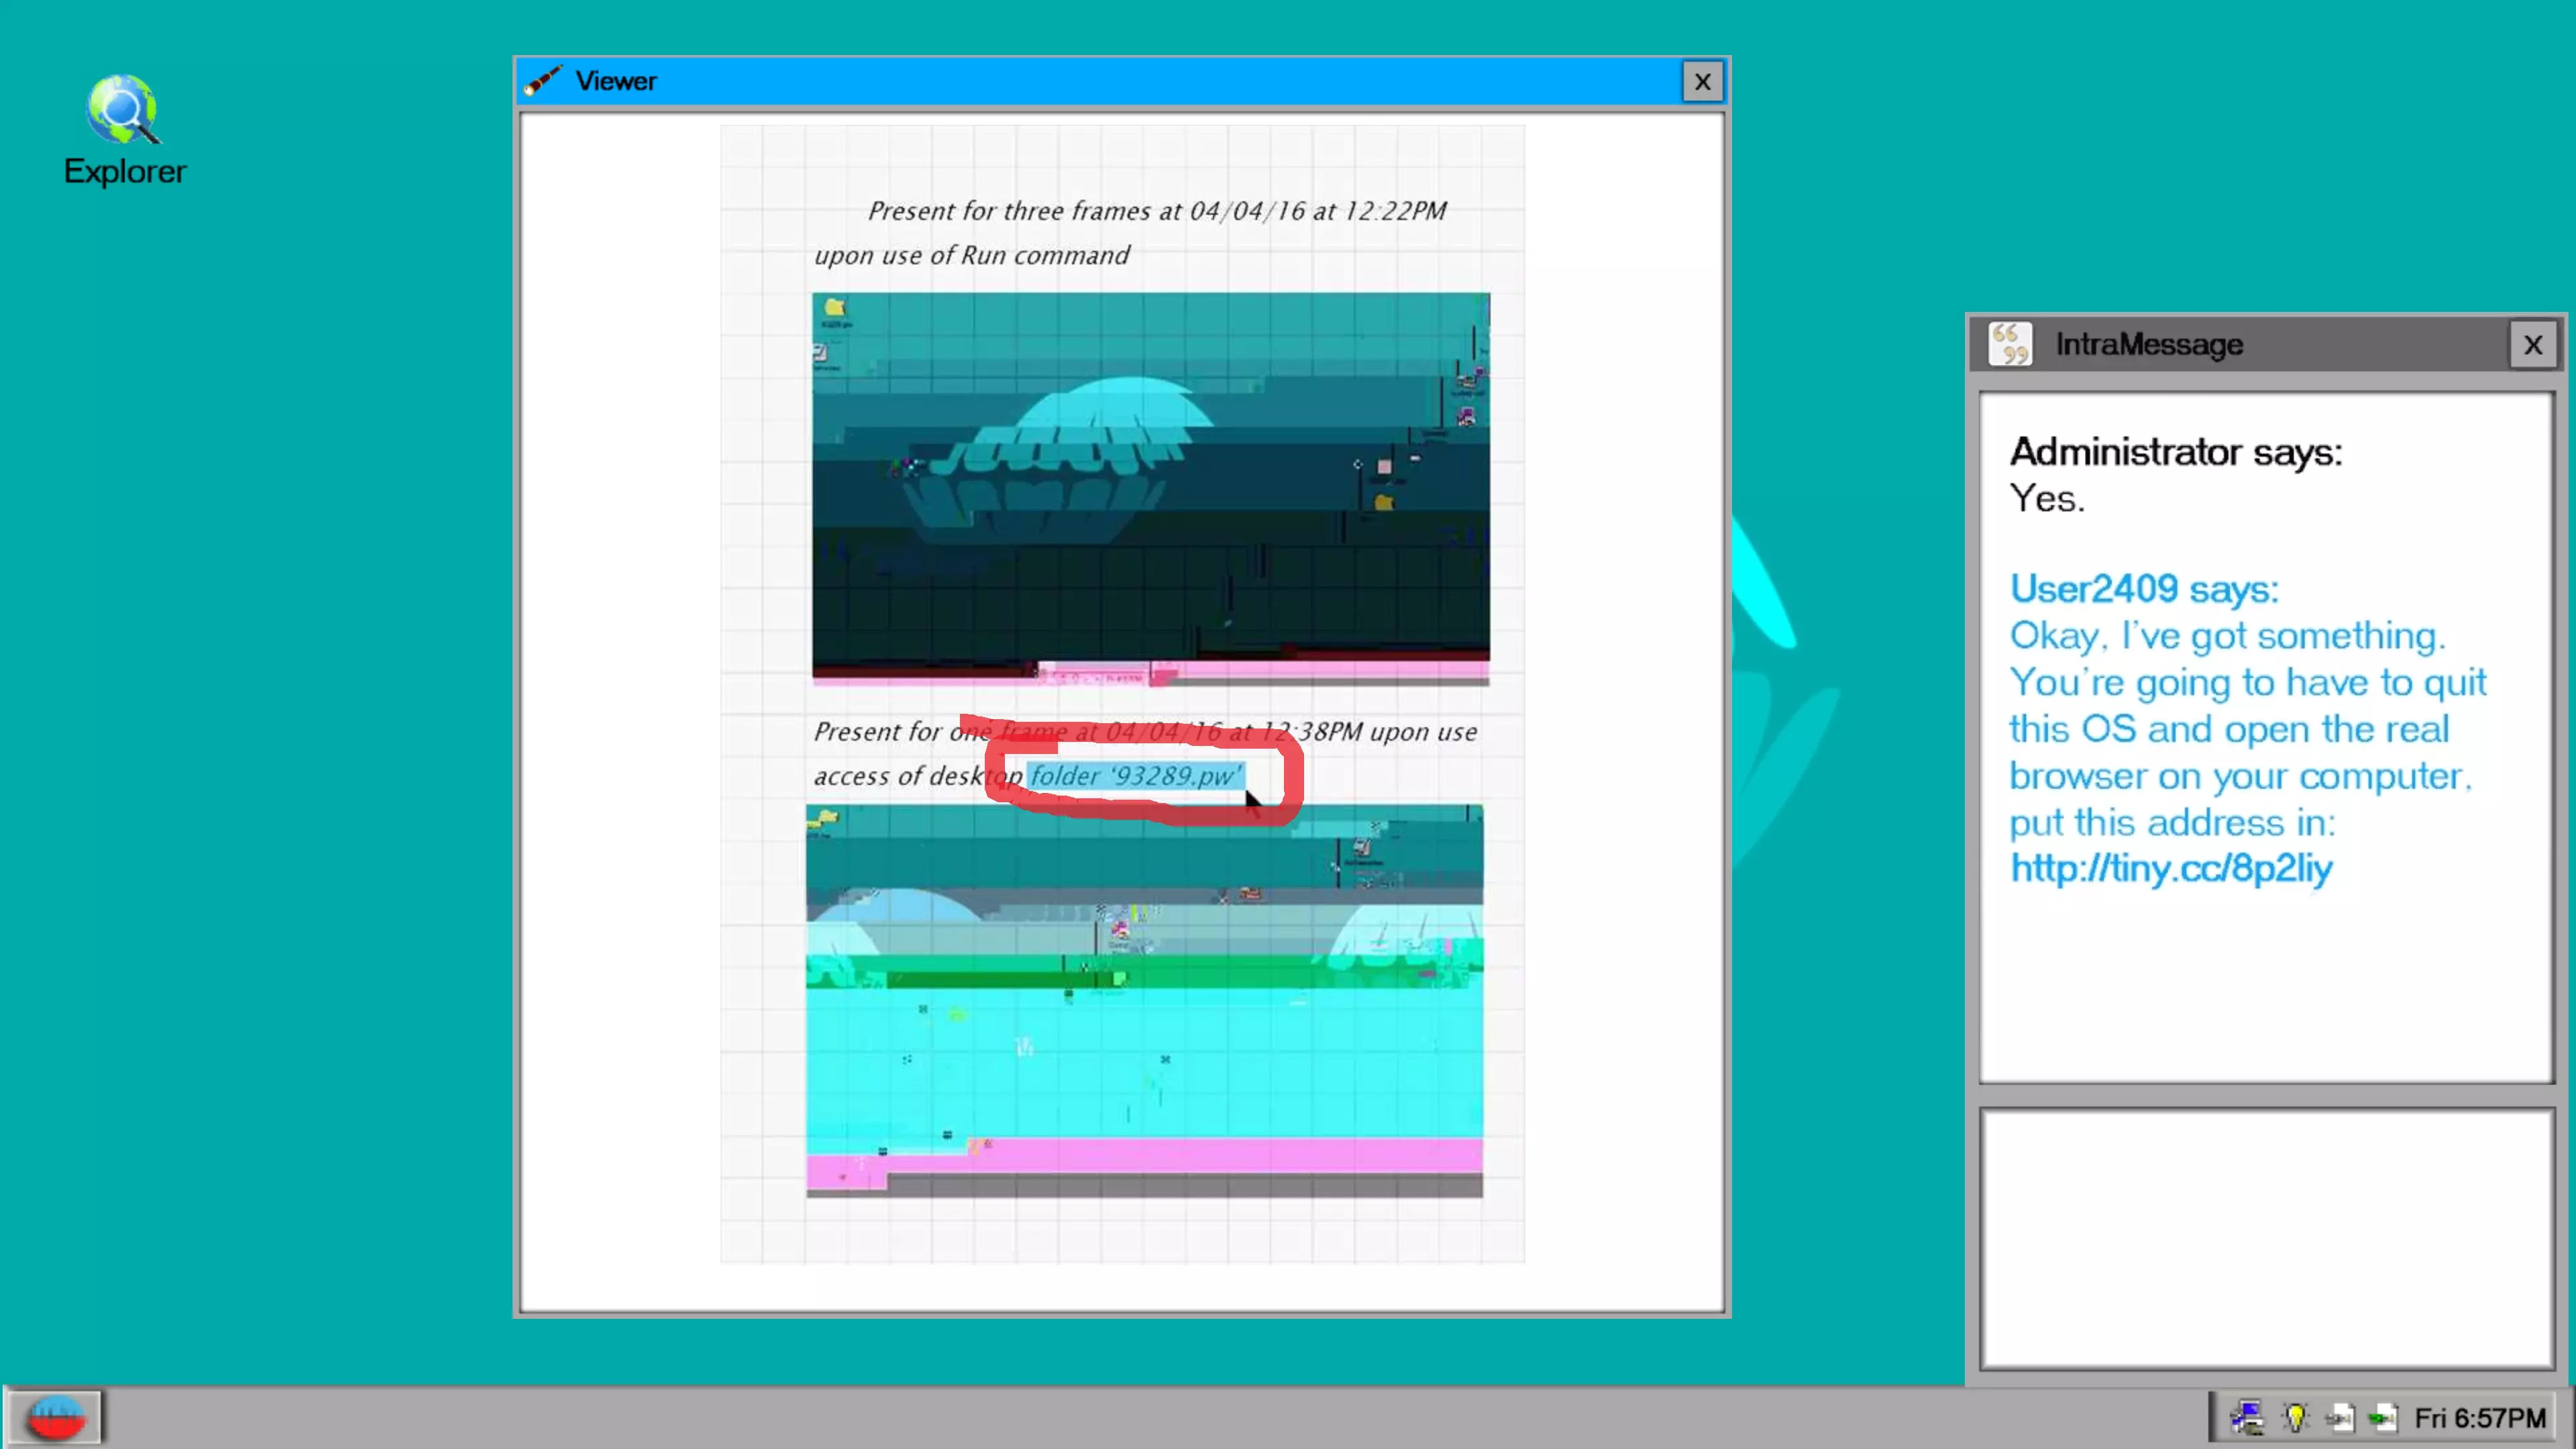Image resolution: width=2576 pixels, height=1449 pixels.
Task: Click the IntraMessage reply text box
Action: coord(2266,1238)
